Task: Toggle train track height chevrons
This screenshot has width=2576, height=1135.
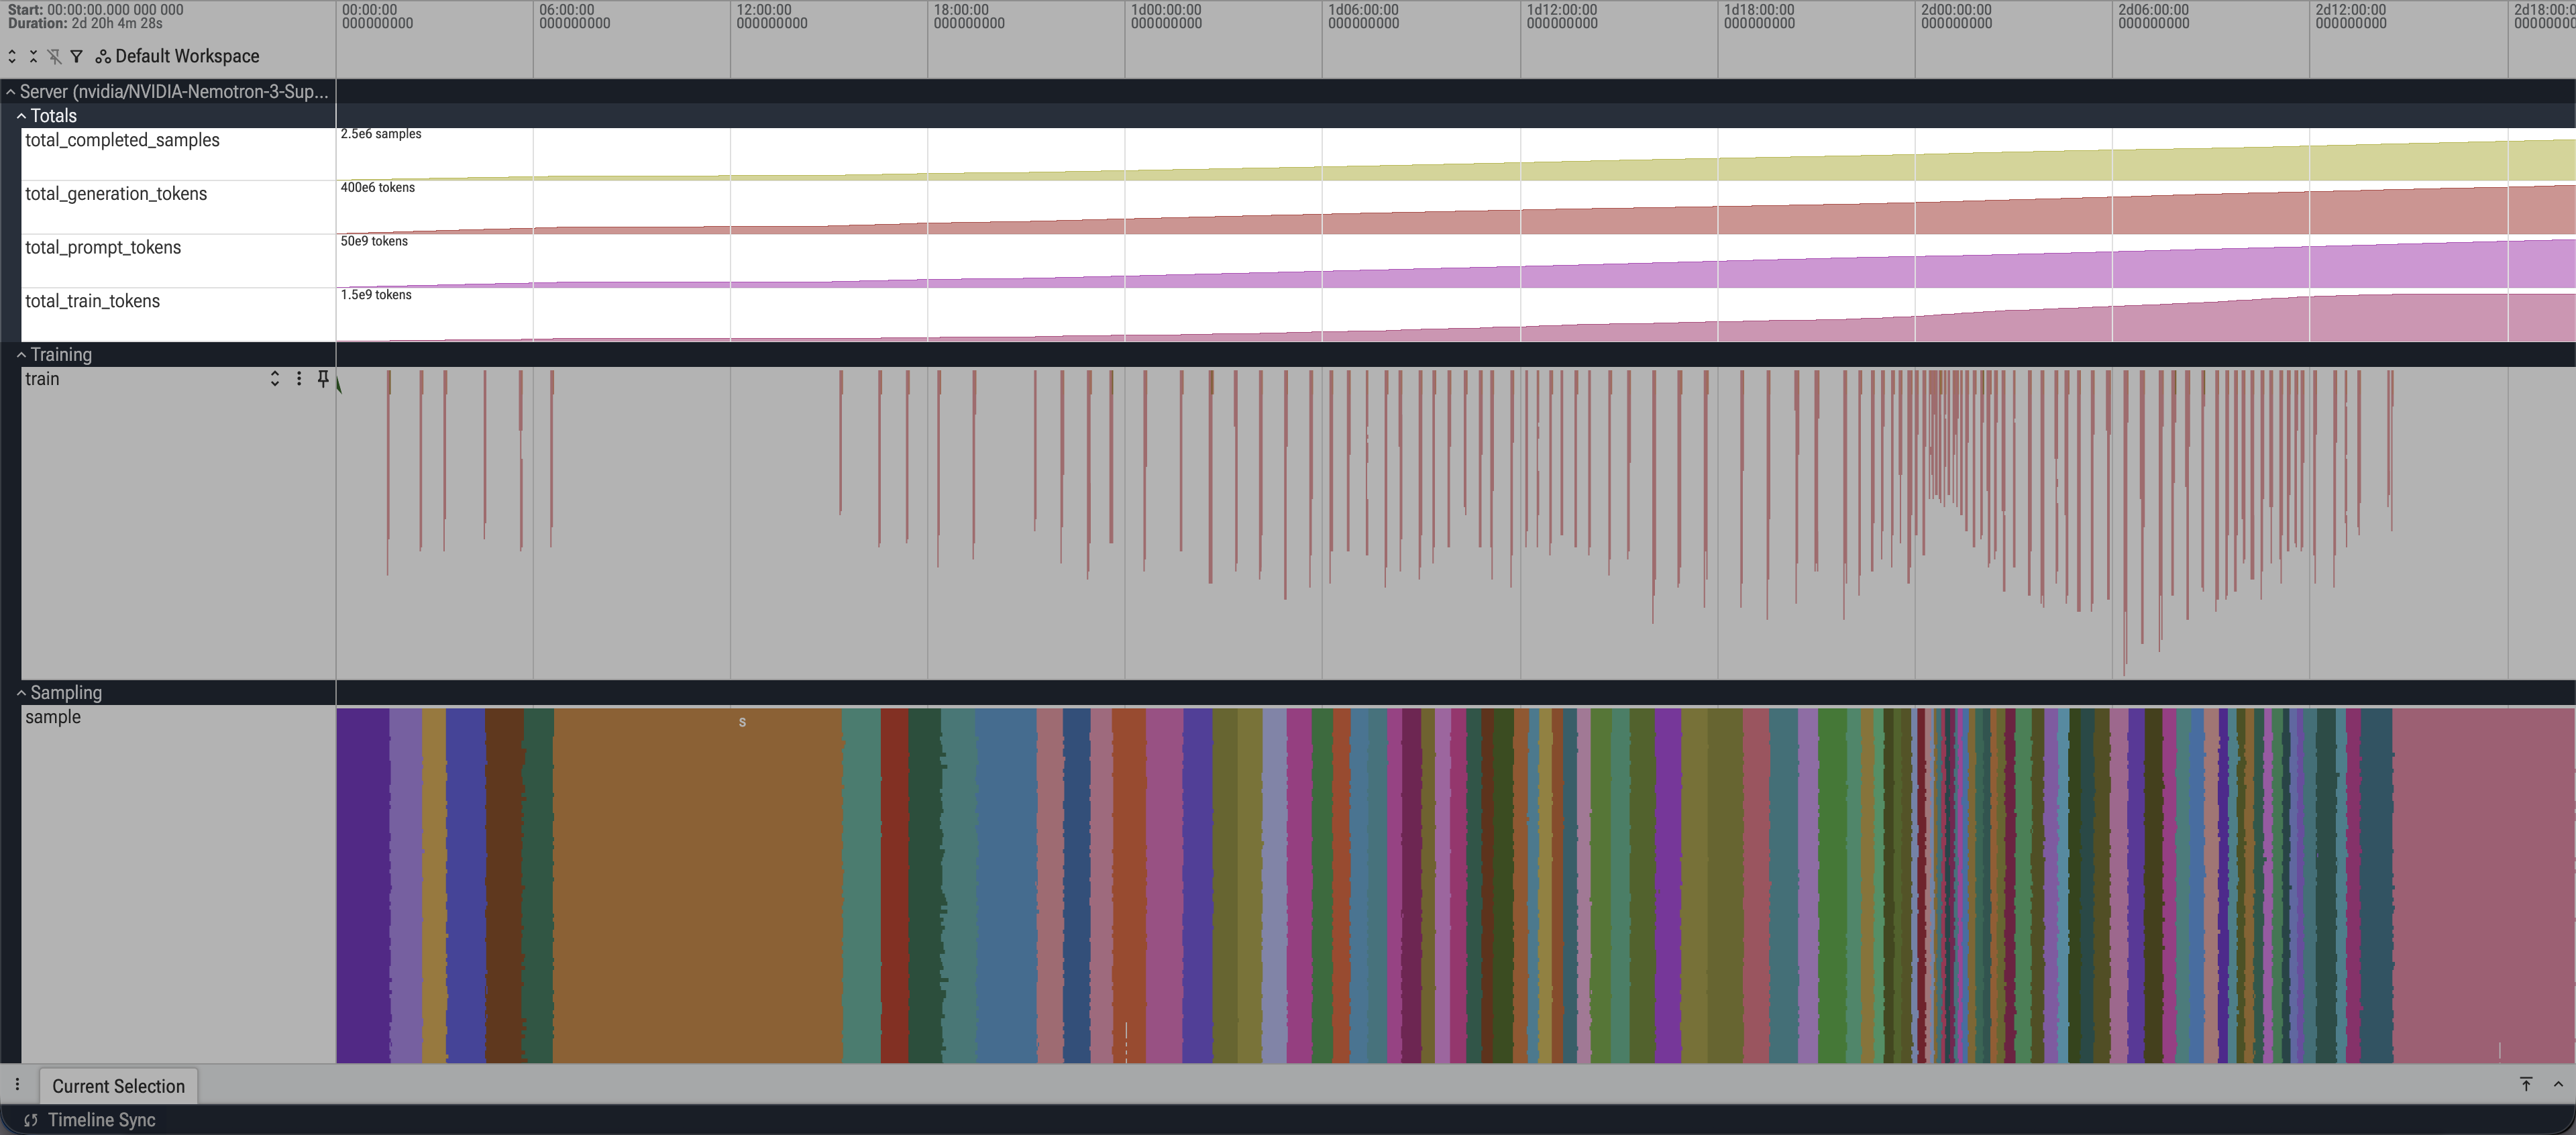Action: click(x=275, y=379)
